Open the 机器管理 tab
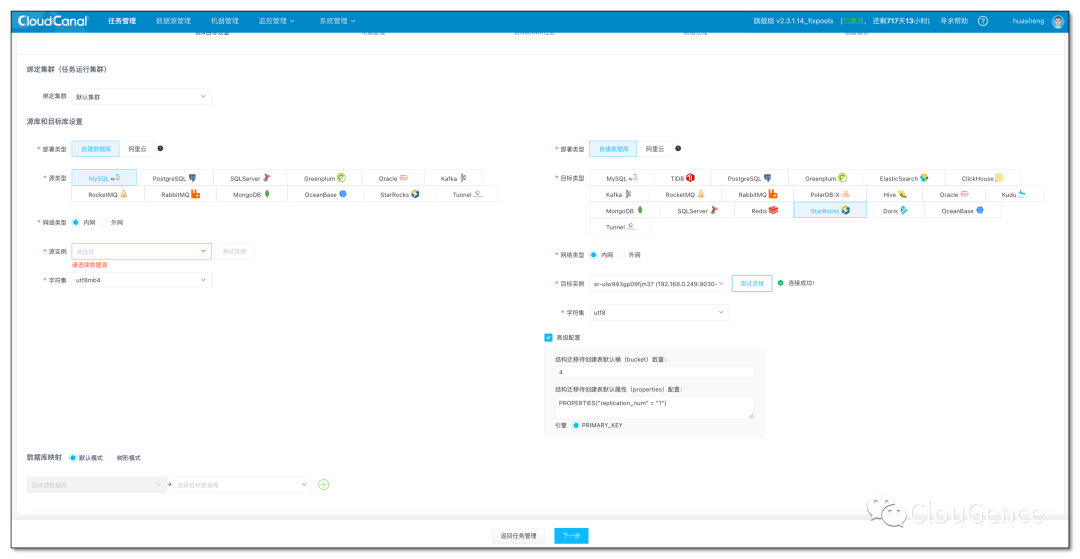1080x559 pixels. point(224,21)
